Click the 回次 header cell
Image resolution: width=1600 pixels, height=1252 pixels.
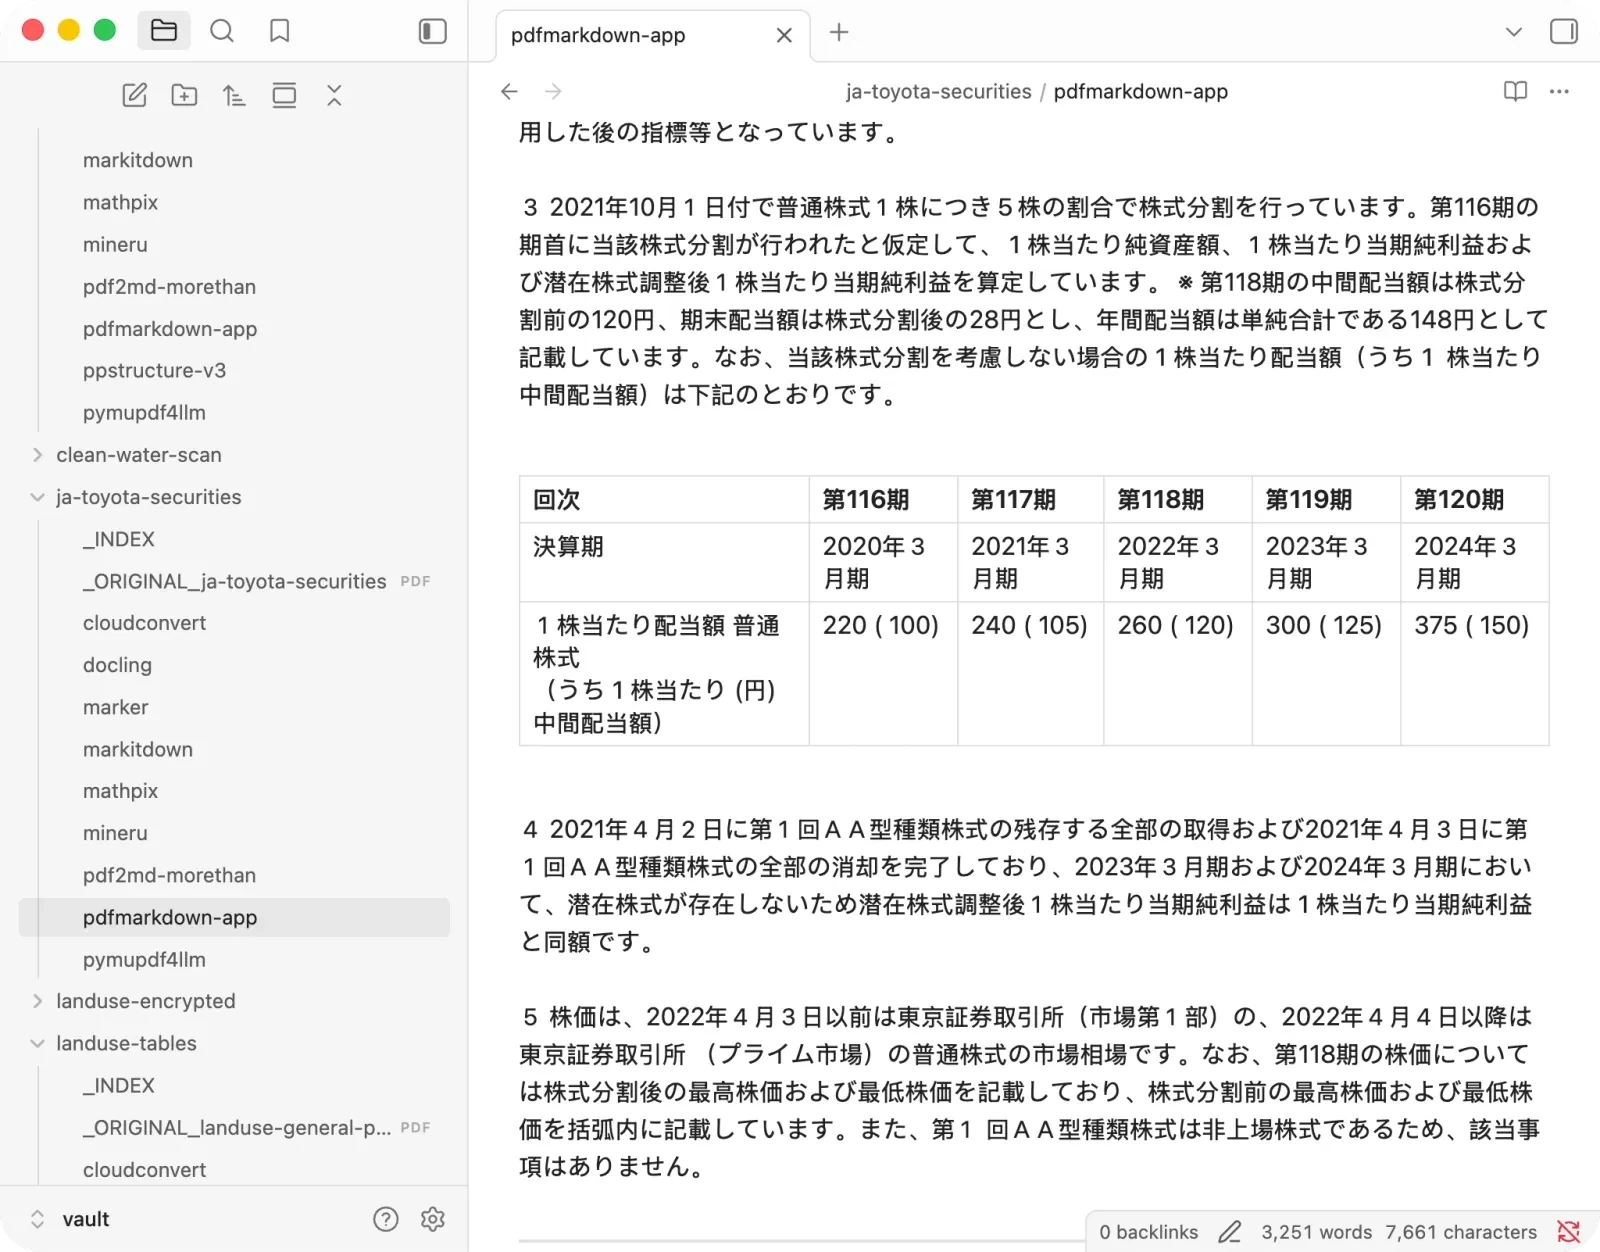[664, 499]
